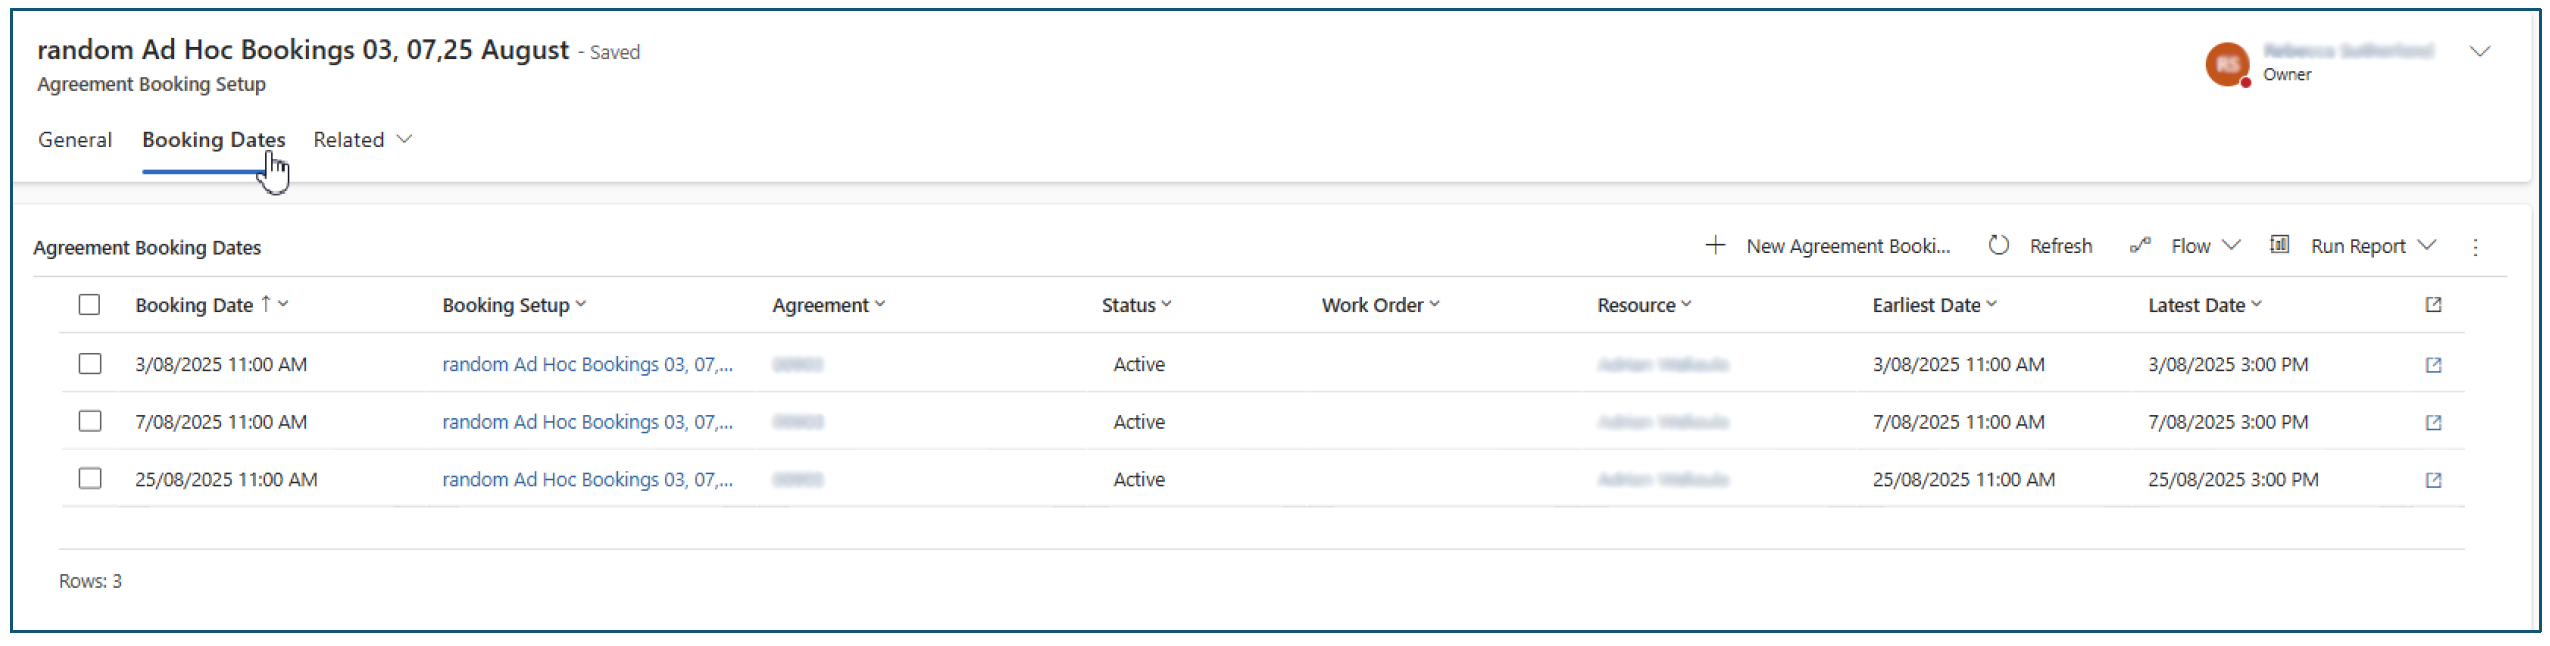This screenshot has width=2550, height=646.
Task: Open the more commands vertical ellipsis
Action: 2475,247
